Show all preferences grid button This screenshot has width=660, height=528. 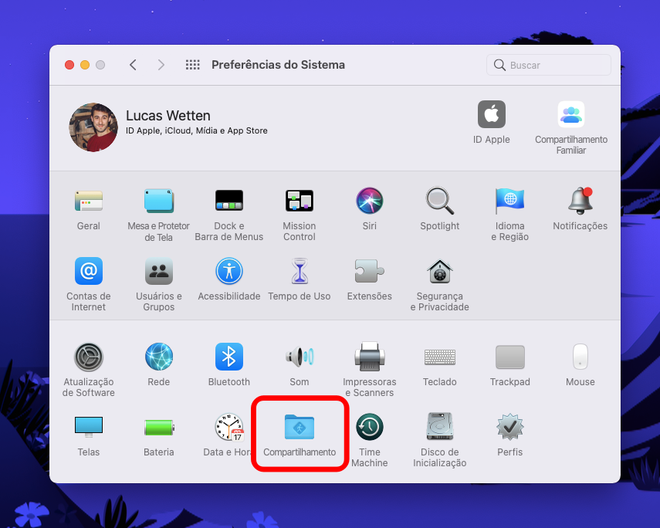click(x=193, y=65)
